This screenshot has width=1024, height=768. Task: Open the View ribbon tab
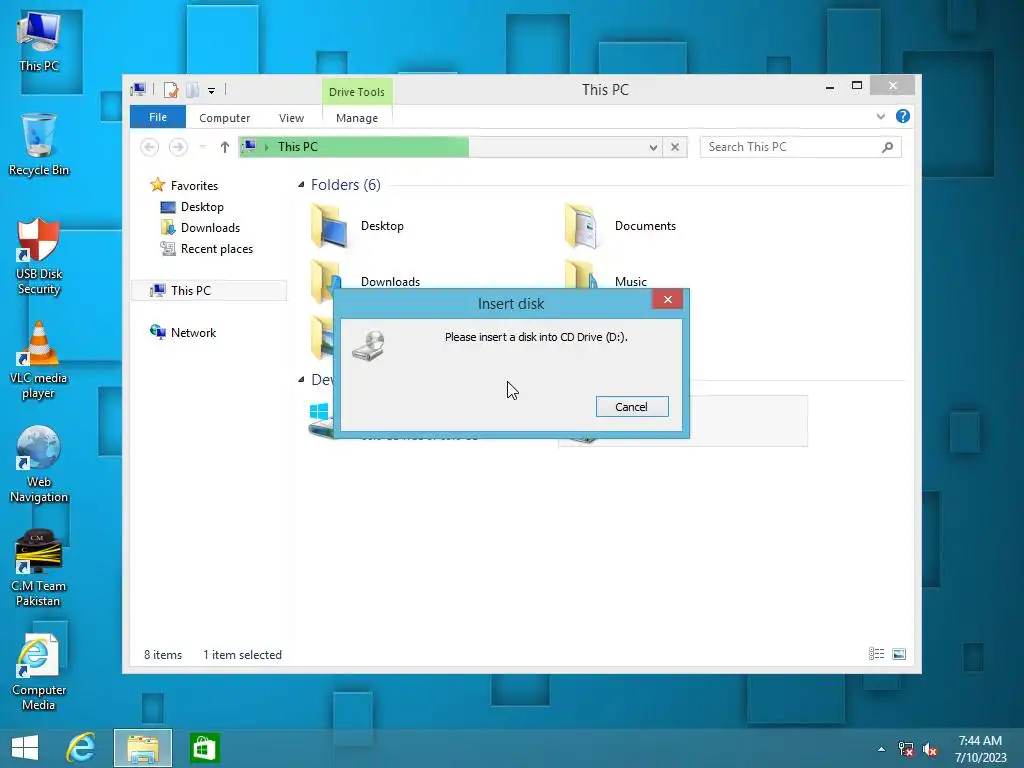pyautogui.click(x=291, y=118)
